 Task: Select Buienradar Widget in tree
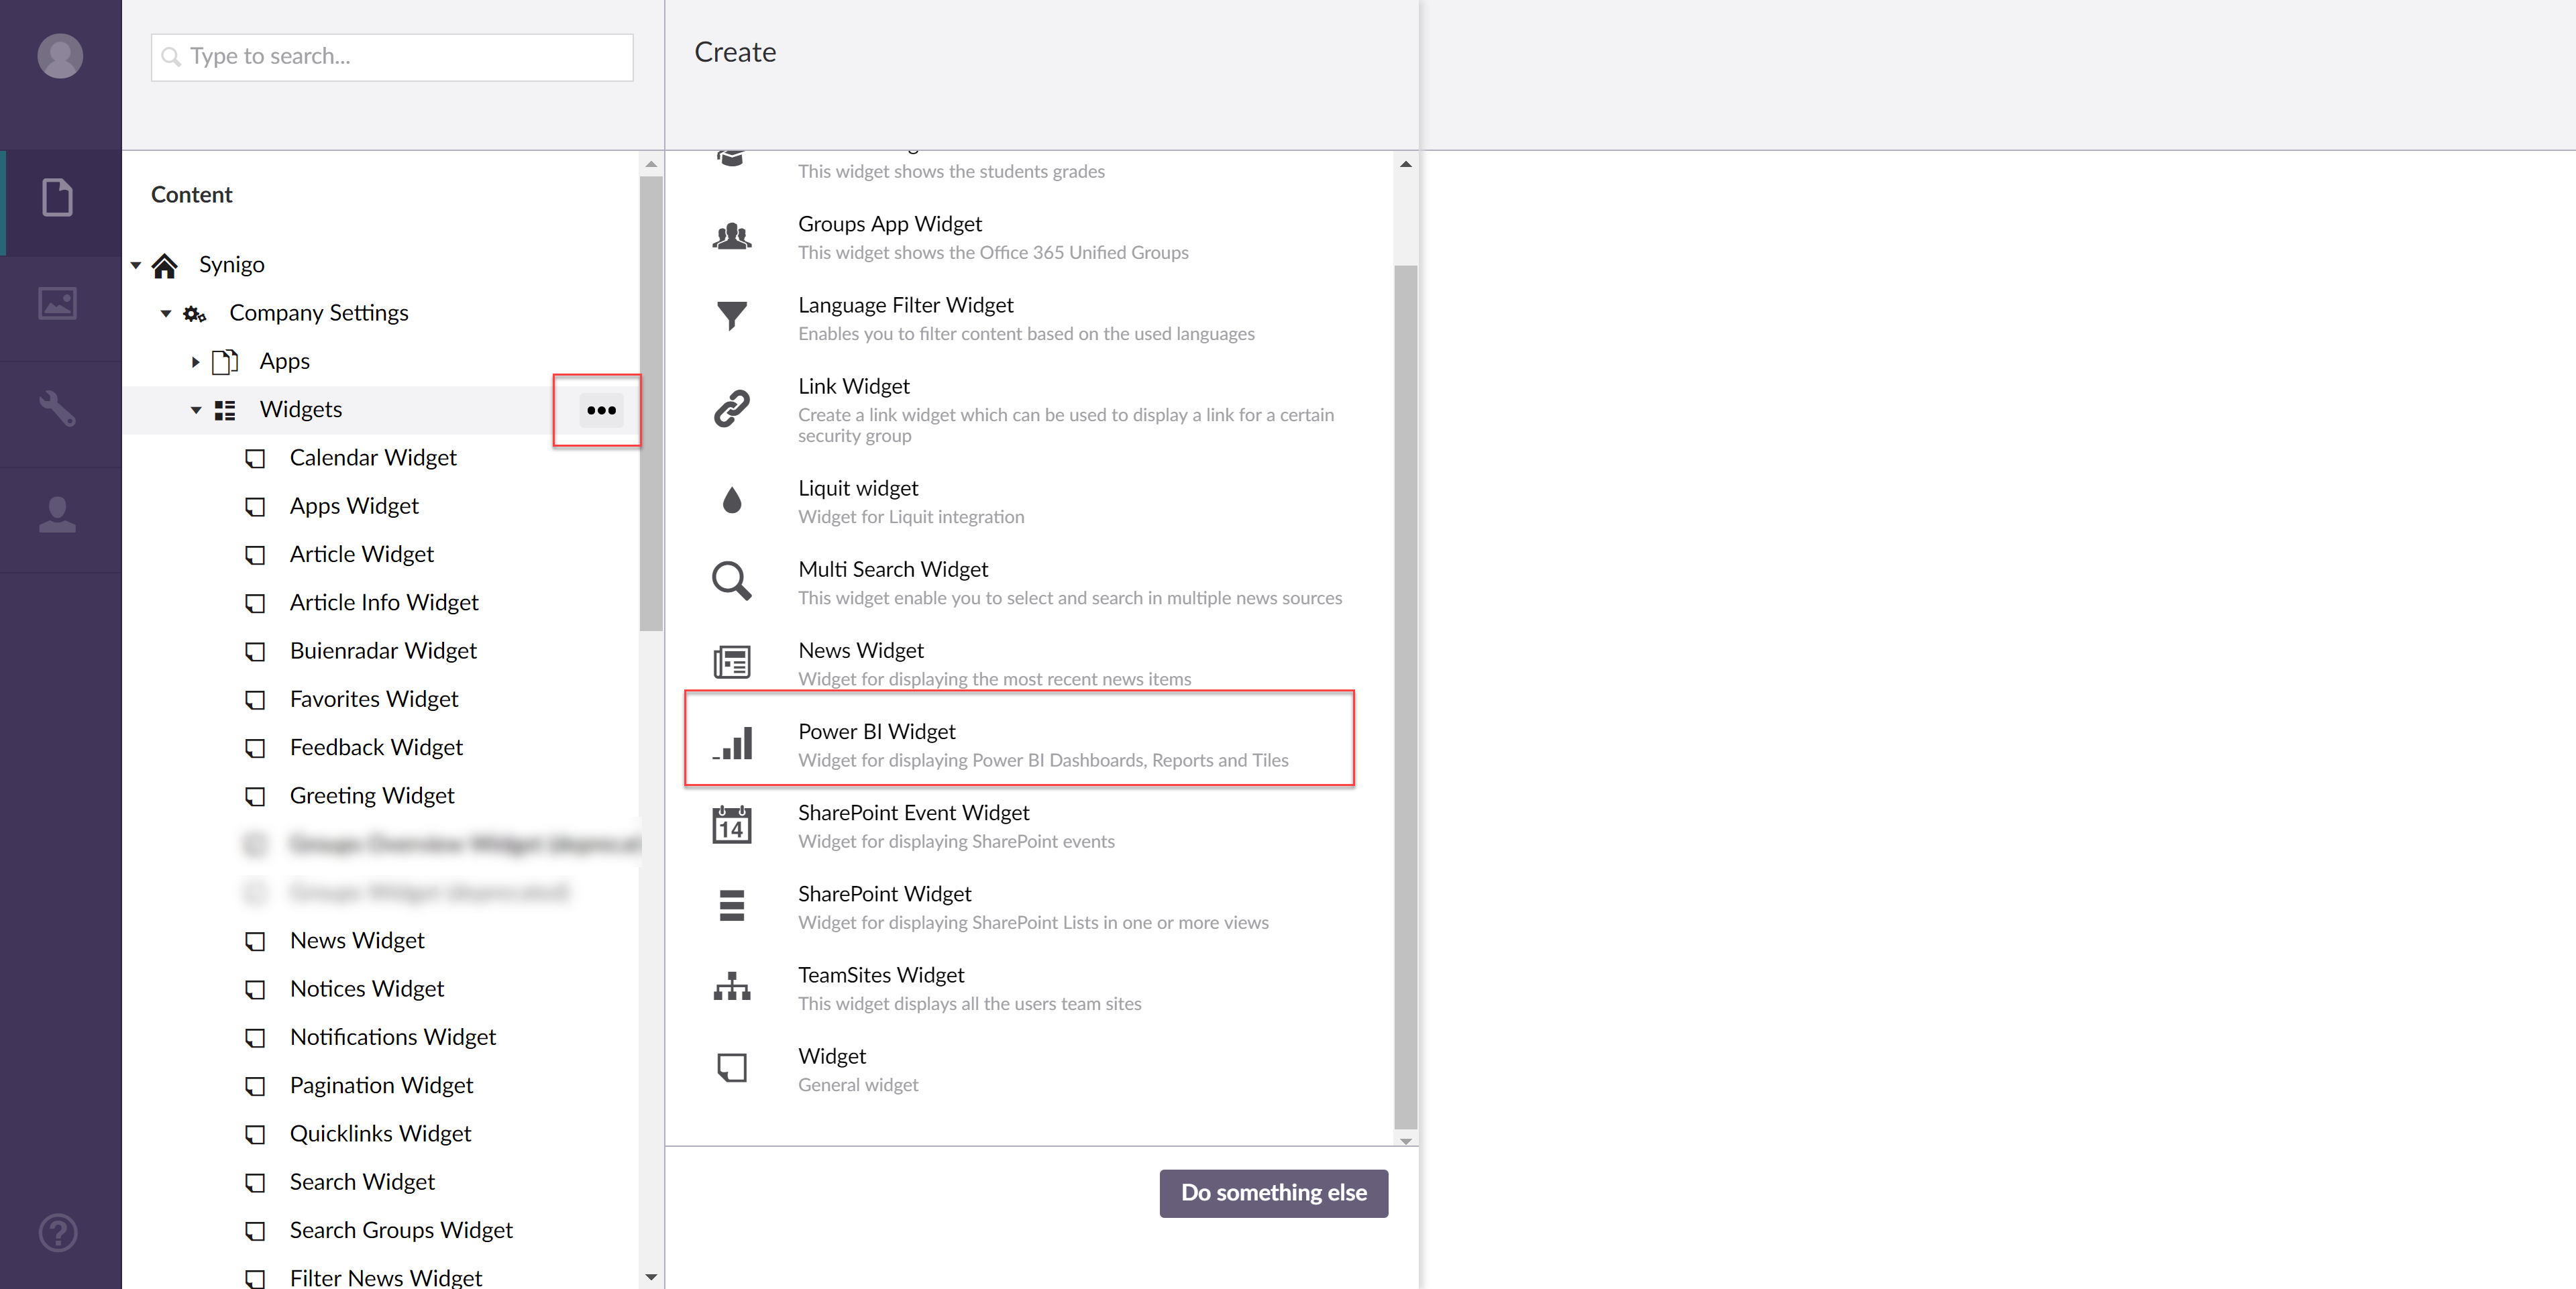[383, 651]
